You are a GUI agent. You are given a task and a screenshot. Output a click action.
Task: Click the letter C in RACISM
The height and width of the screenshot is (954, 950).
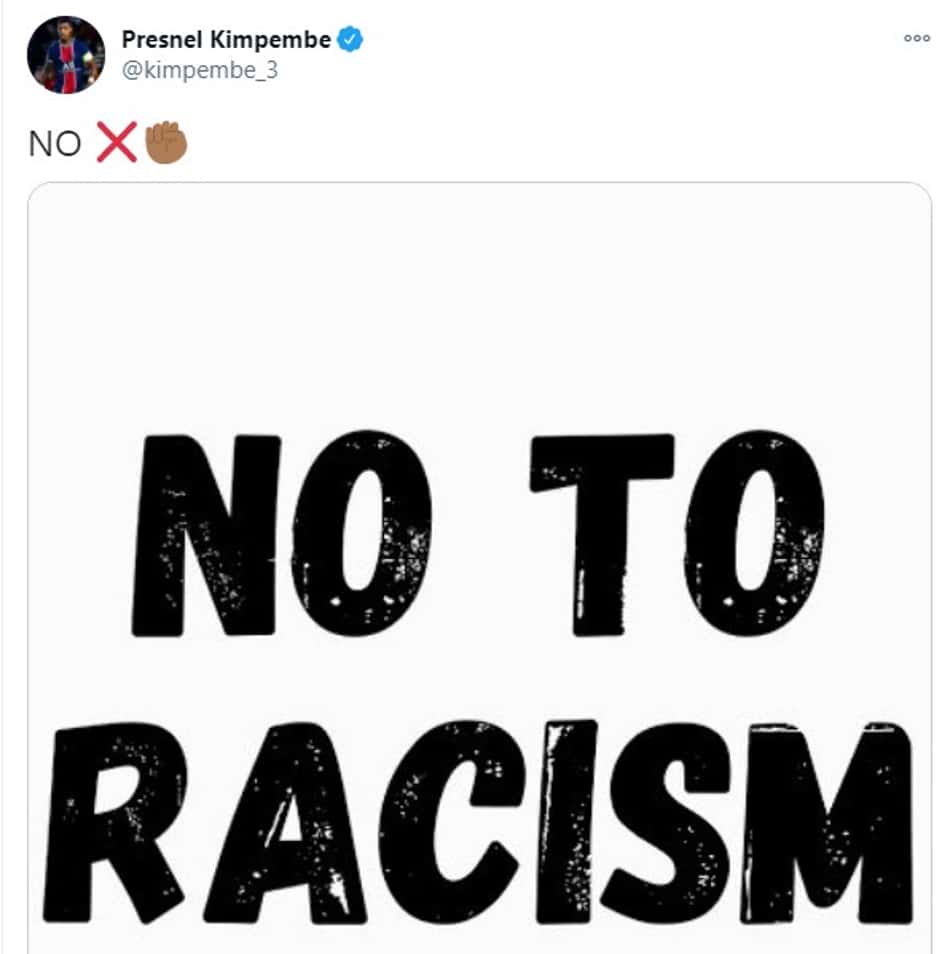(450, 823)
